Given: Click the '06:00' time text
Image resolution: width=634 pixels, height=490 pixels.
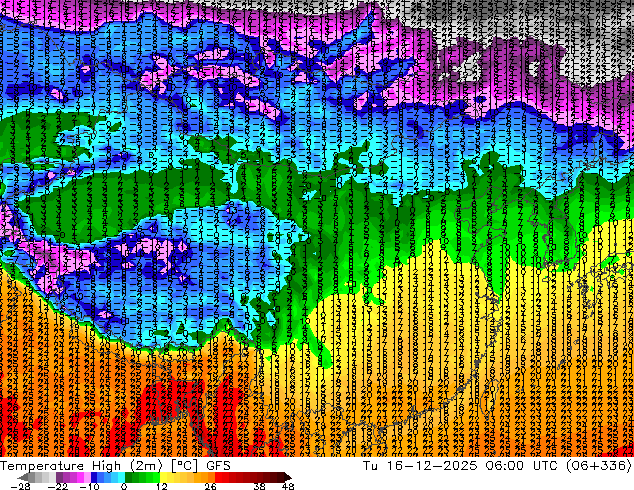Looking at the screenshot, I should pyautogui.click(x=507, y=466).
